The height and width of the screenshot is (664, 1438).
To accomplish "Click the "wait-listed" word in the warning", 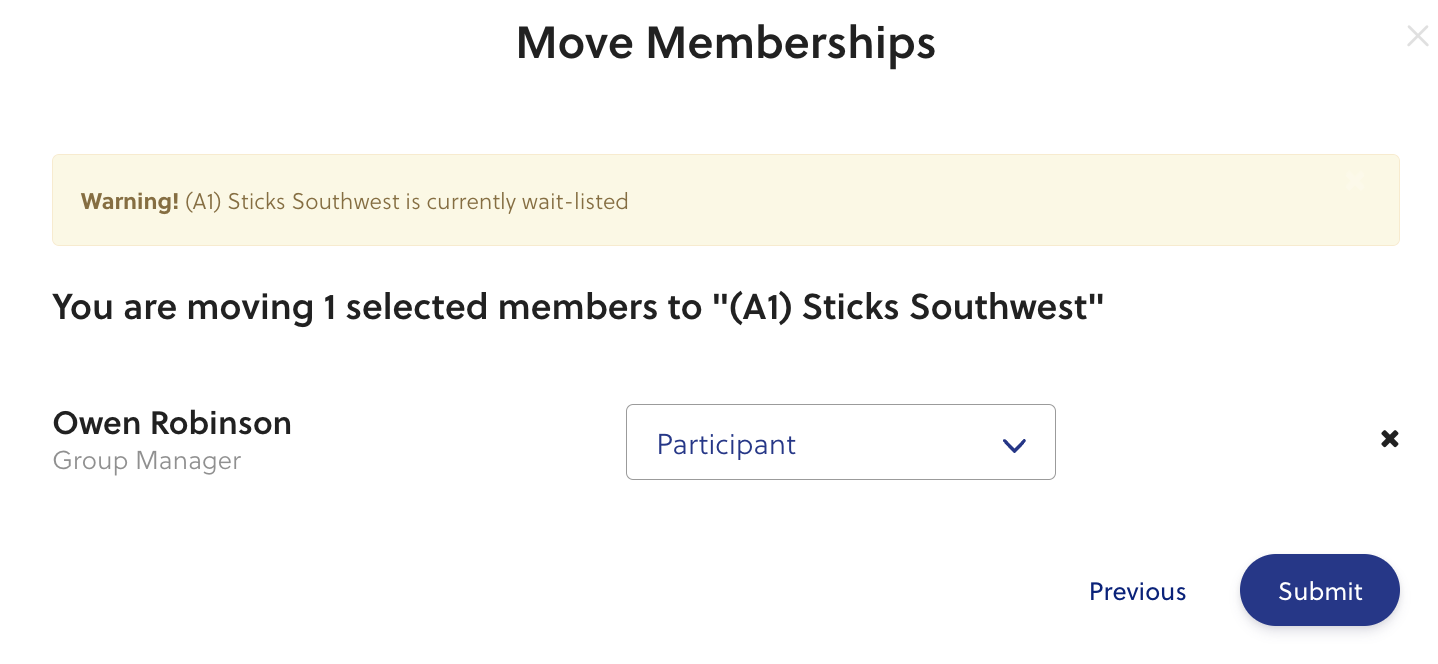I will [574, 201].
